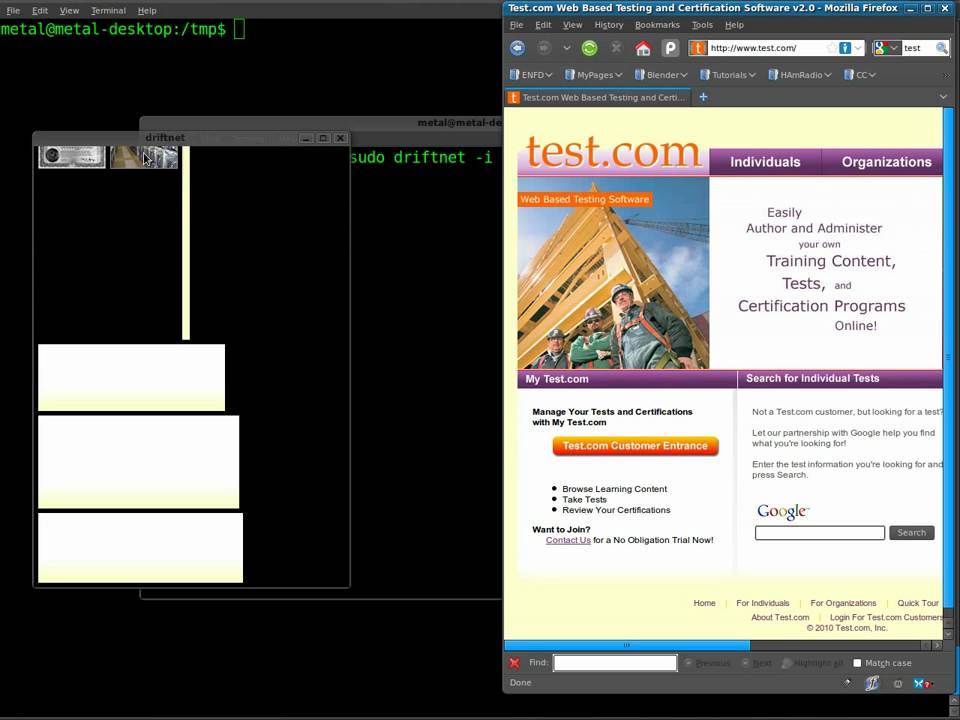Open the Firefox Help menu
This screenshot has height=720, width=960.
click(x=734, y=25)
